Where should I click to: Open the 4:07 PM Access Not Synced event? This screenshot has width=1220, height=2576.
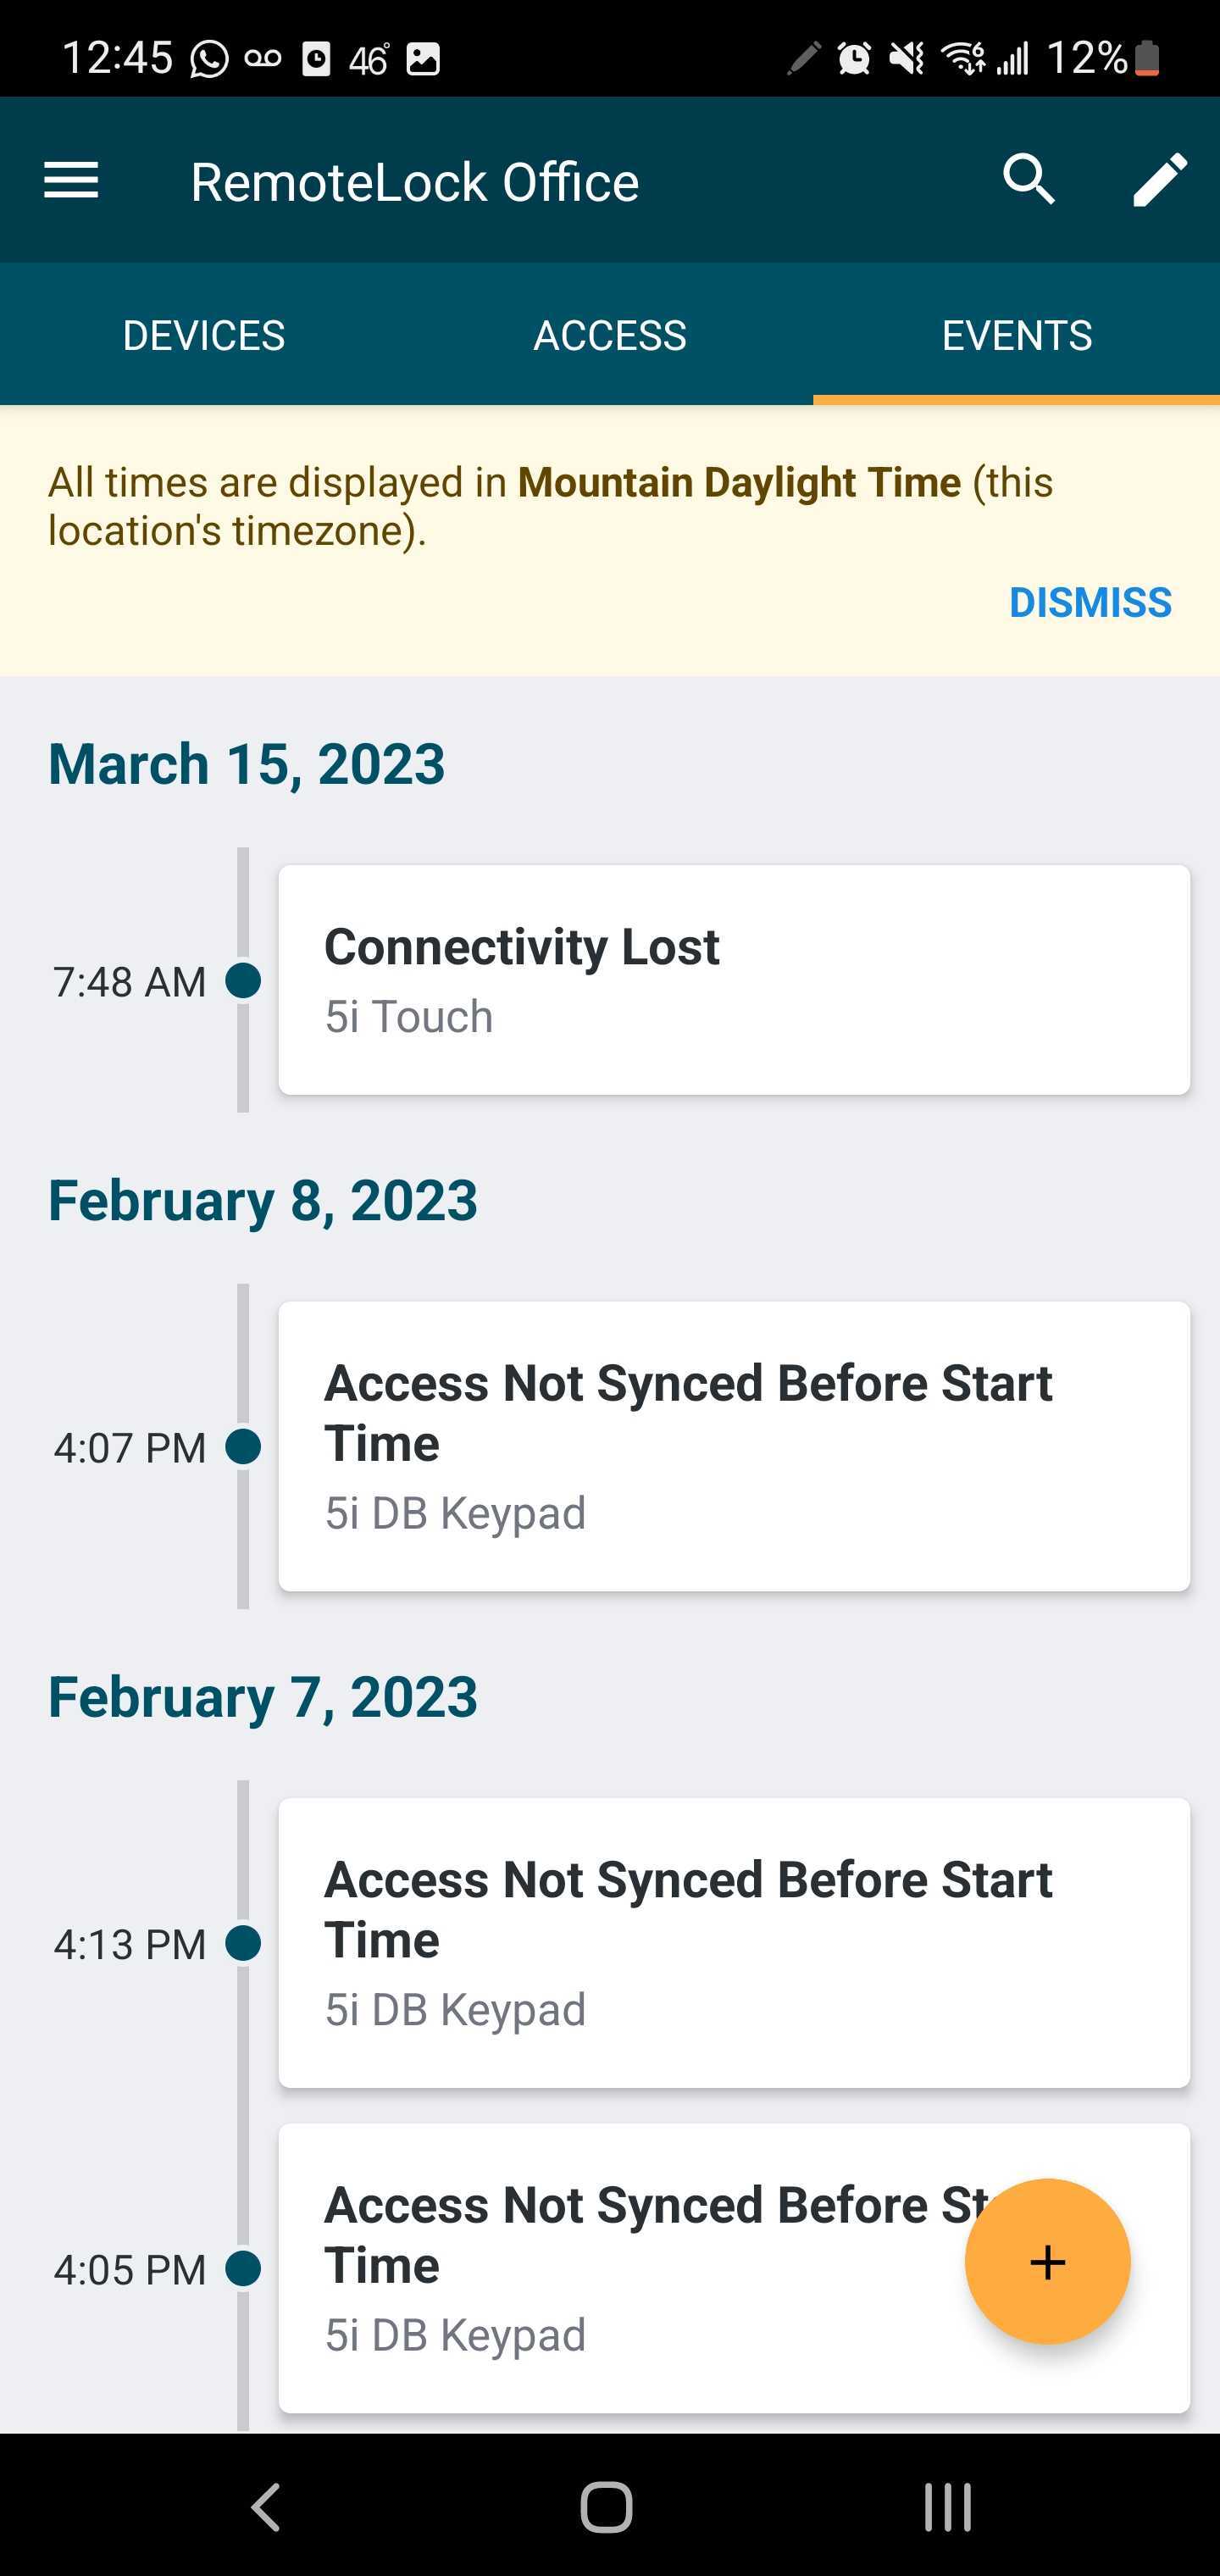pos(734,1446)
